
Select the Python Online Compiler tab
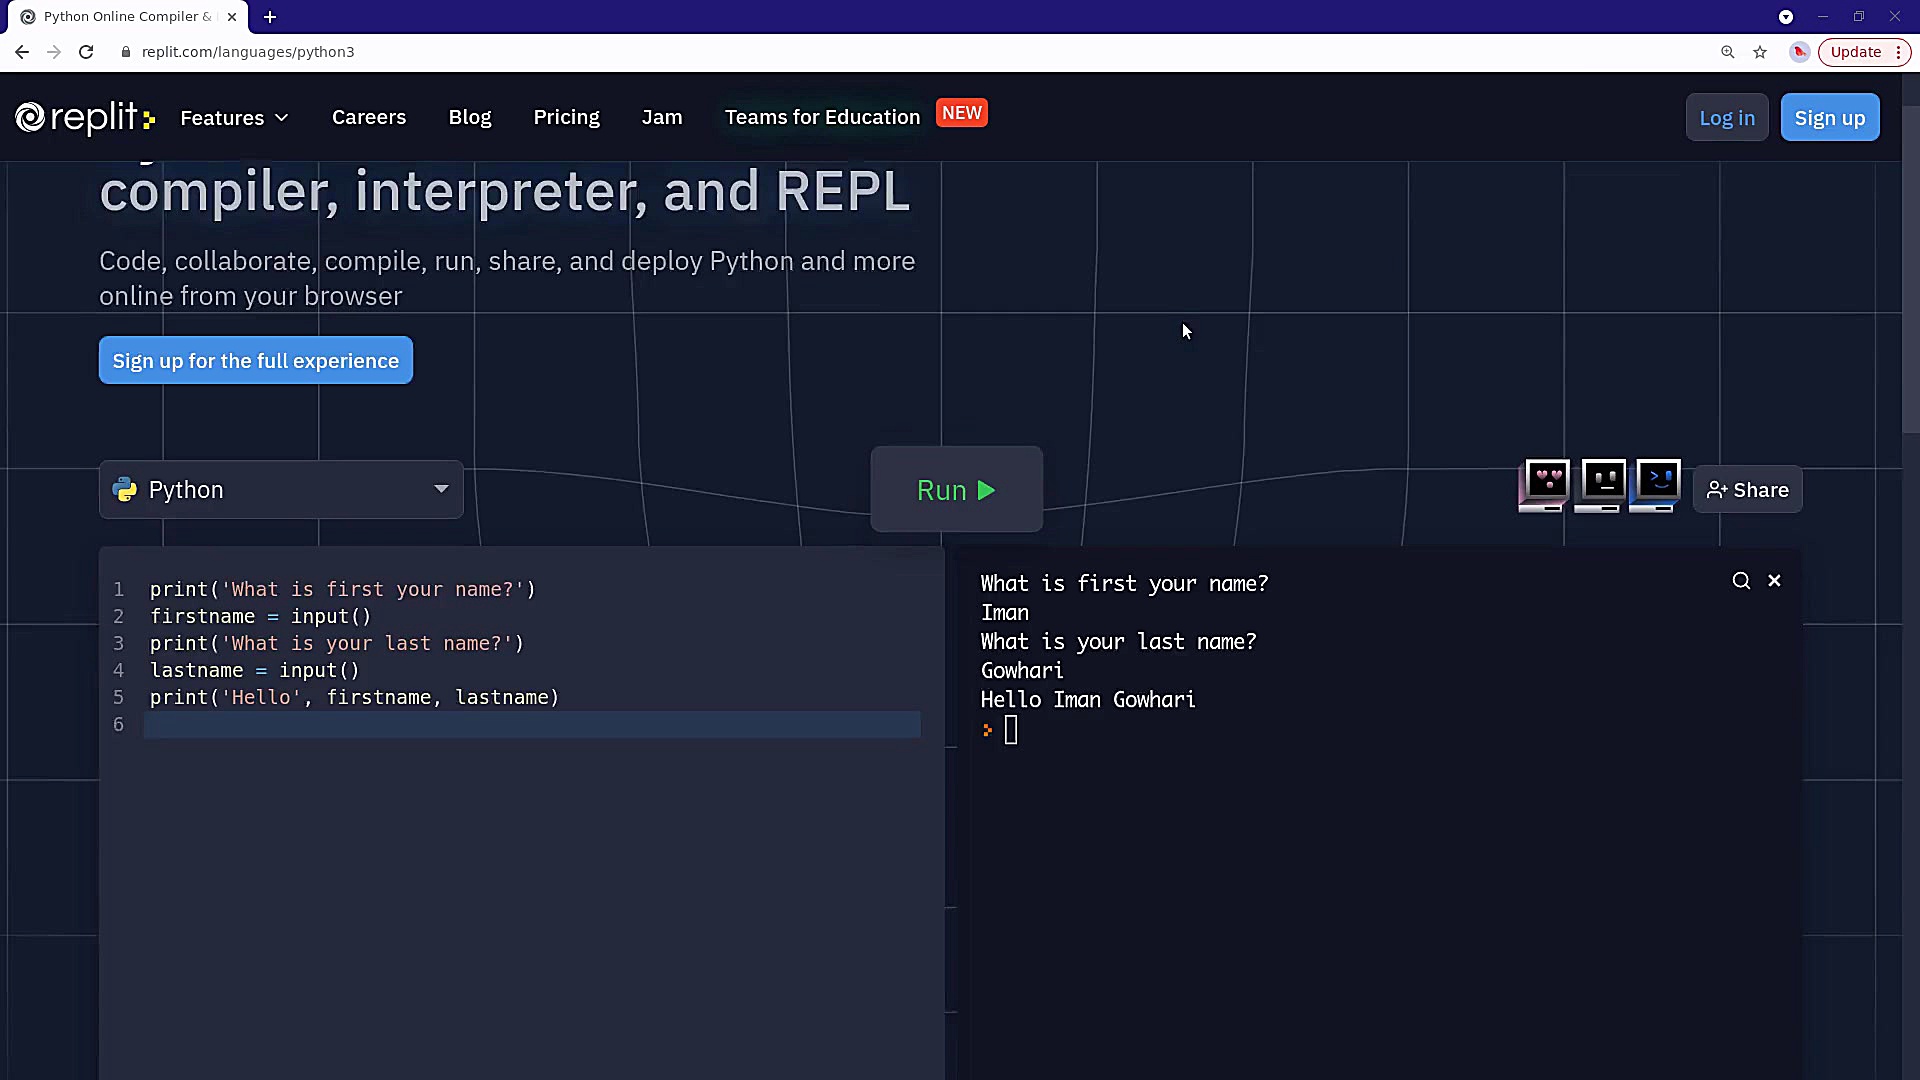tap(128, 17)
